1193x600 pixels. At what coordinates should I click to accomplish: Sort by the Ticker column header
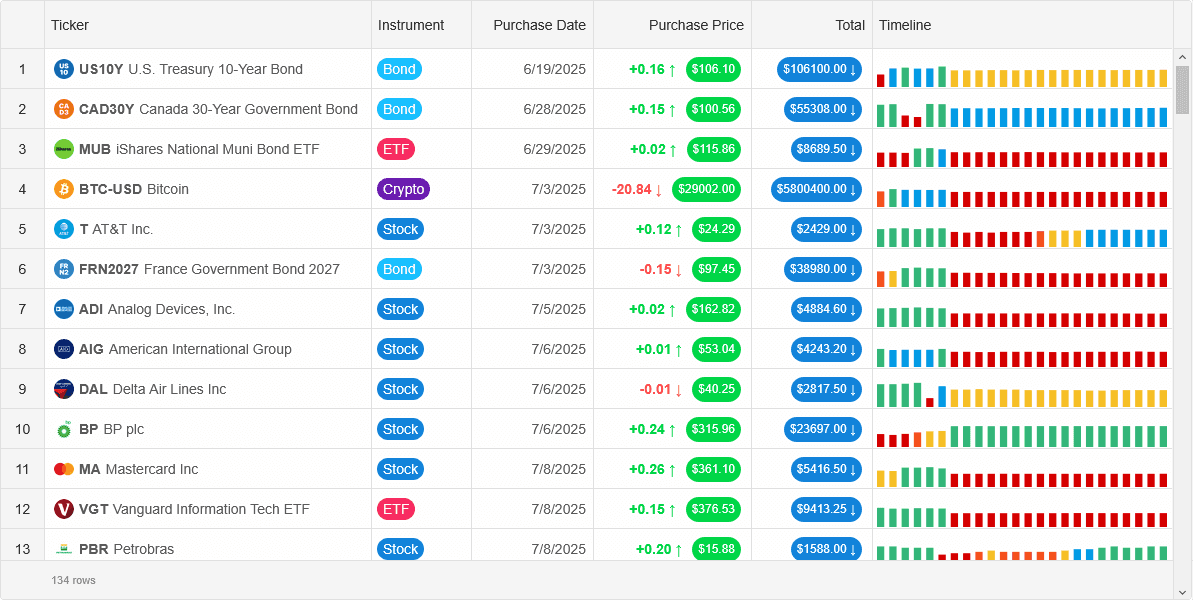(x=208, y=25)
